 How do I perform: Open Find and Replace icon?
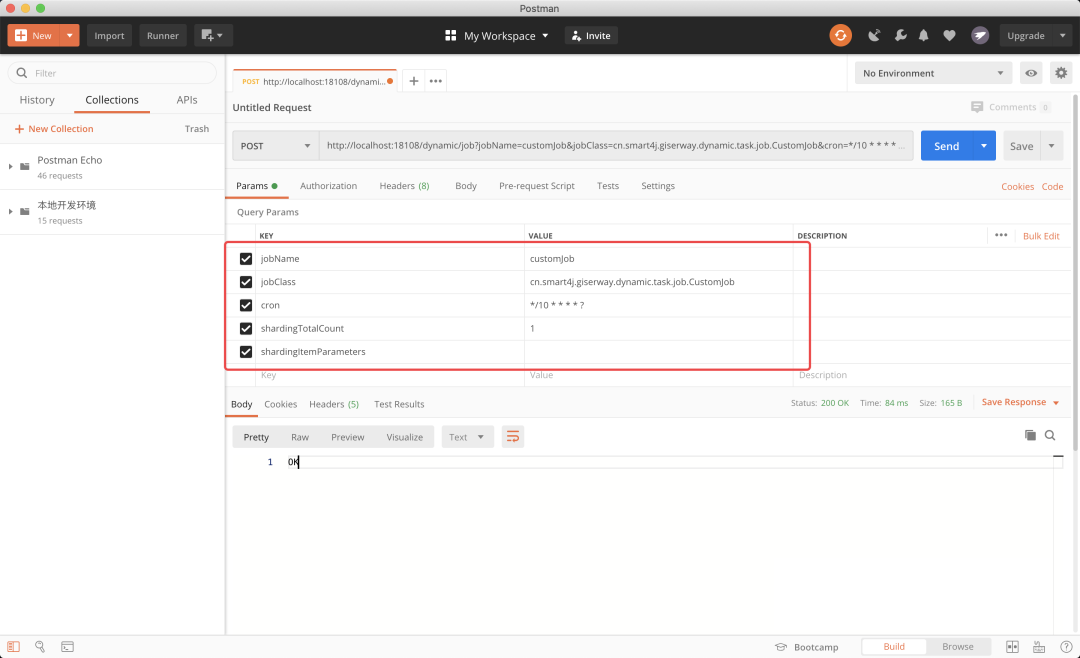pyautogui.click(x=40, y=647)
